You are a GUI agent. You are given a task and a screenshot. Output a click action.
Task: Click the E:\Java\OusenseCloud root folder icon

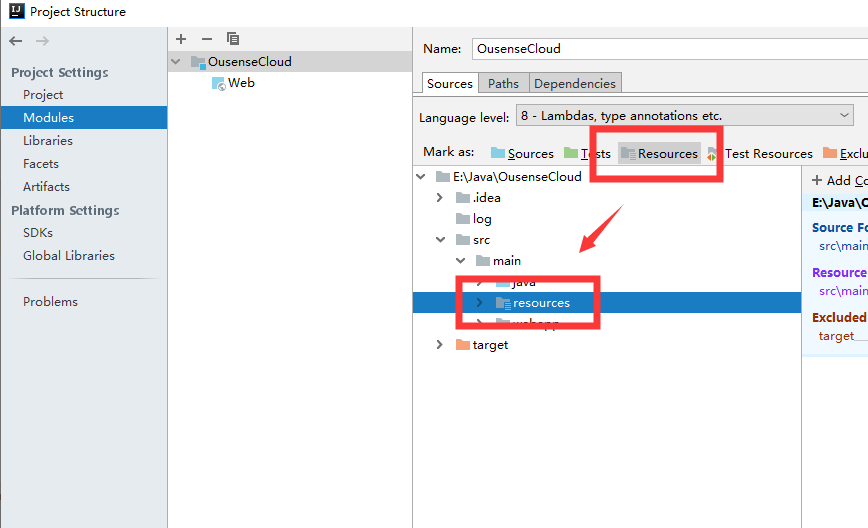pyautogui.click(x=443, y=177)
